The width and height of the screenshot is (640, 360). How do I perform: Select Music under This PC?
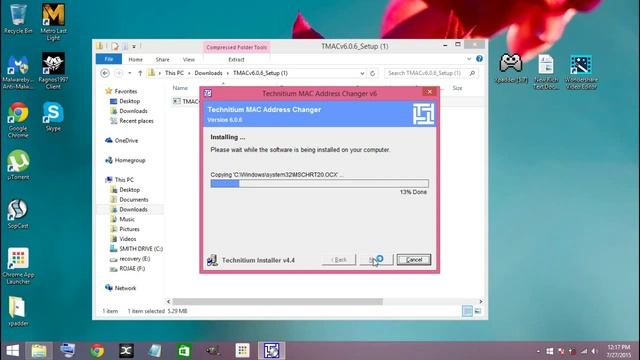pos(127,219)
